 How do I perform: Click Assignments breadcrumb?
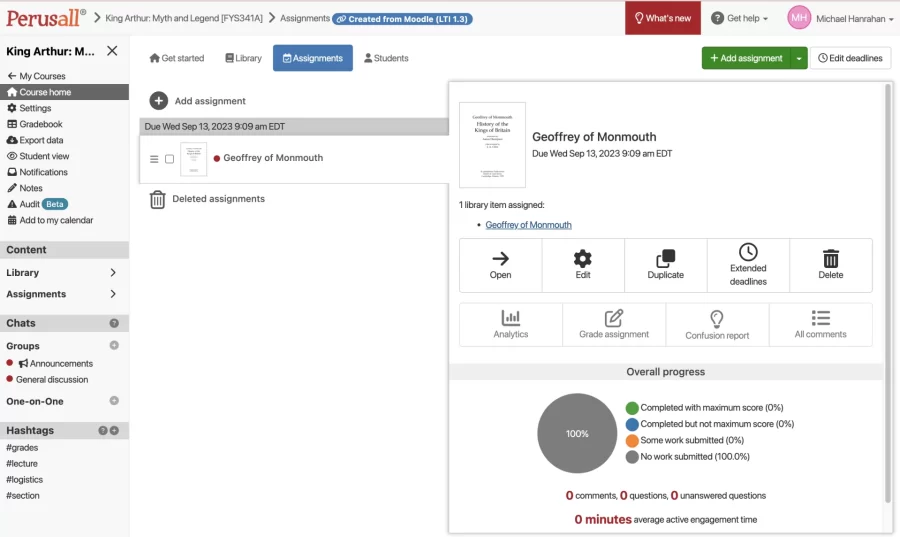[305, 18]
